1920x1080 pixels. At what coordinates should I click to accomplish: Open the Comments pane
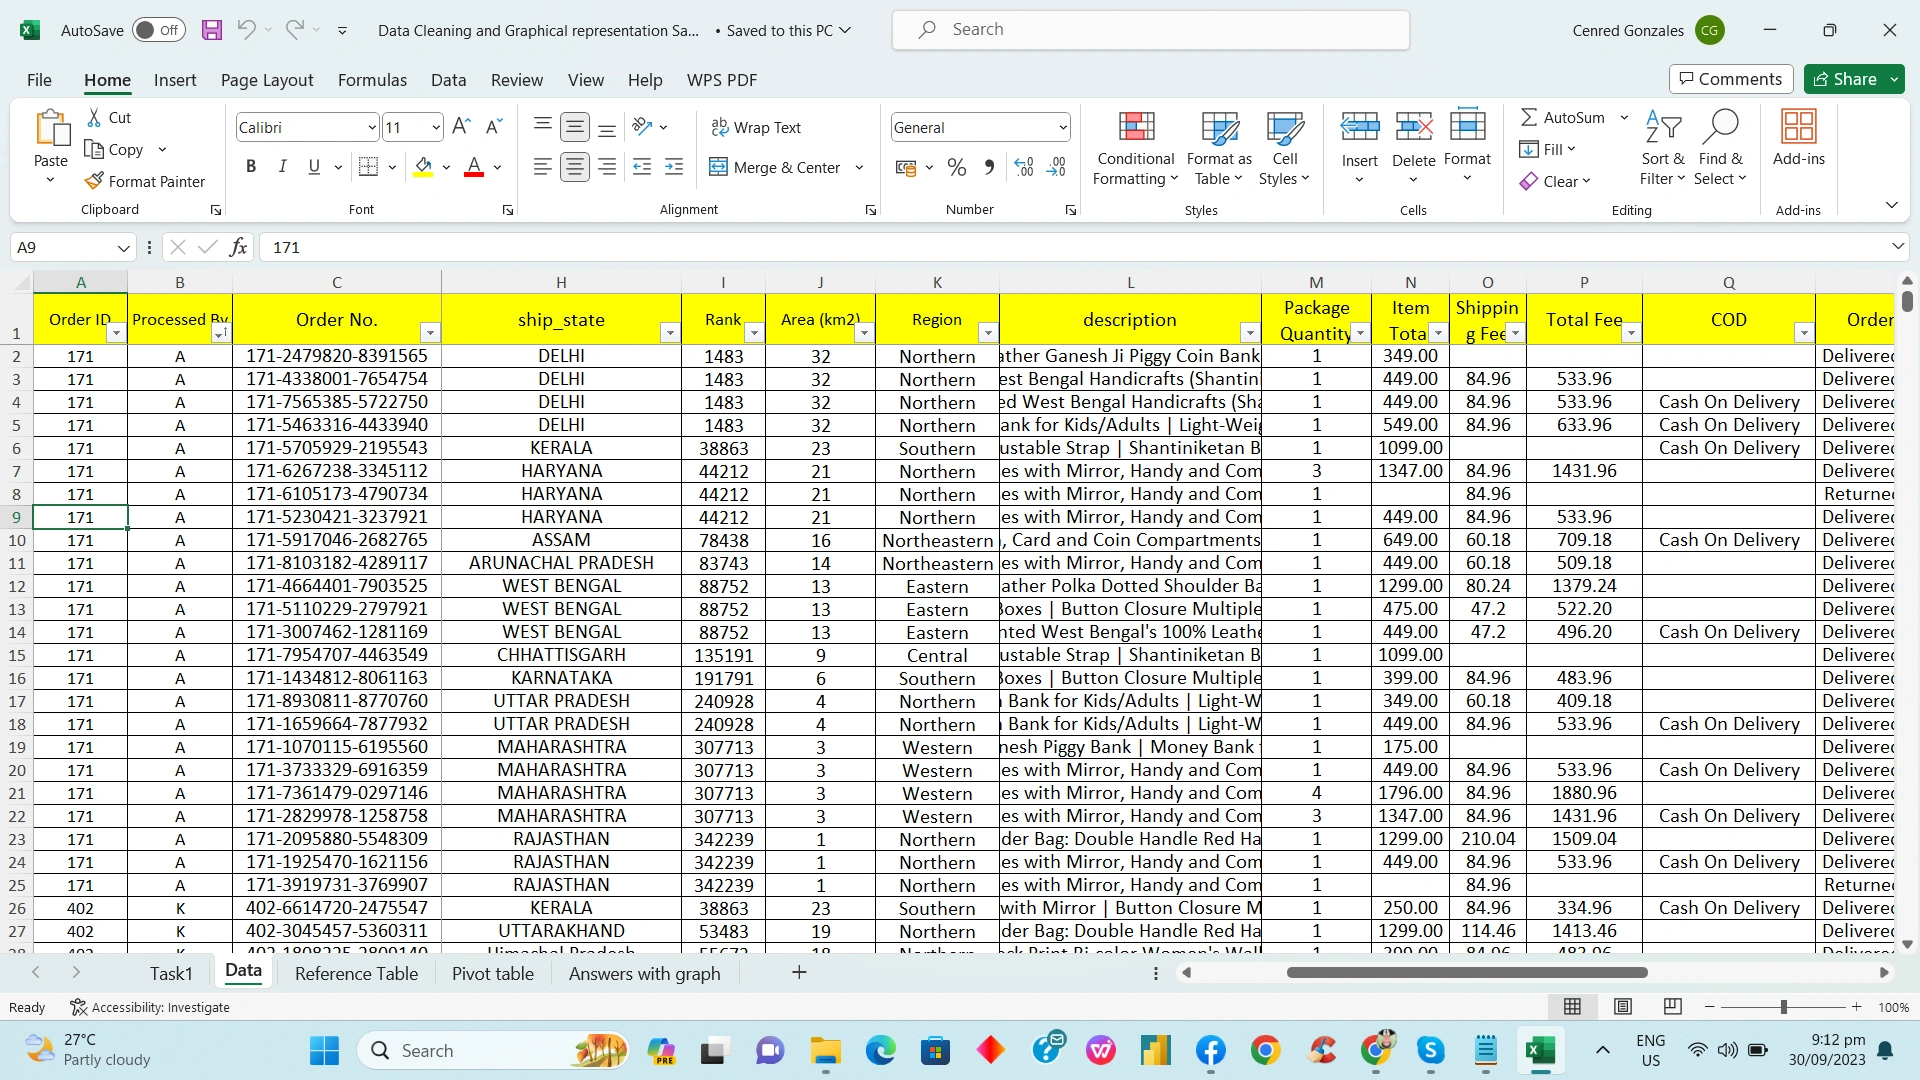1730,79
